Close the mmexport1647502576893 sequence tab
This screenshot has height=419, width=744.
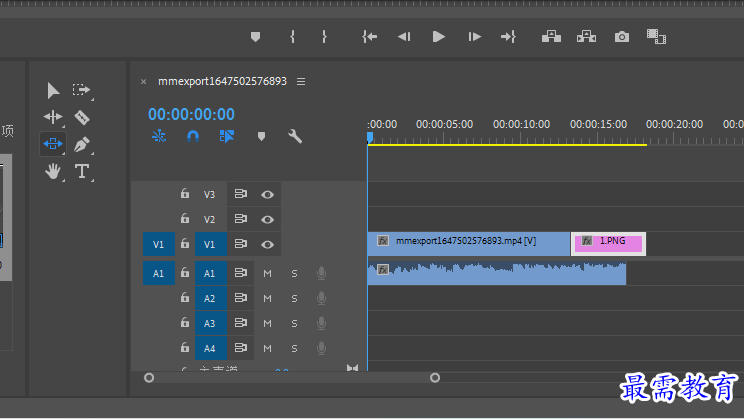tap(143, 82)
